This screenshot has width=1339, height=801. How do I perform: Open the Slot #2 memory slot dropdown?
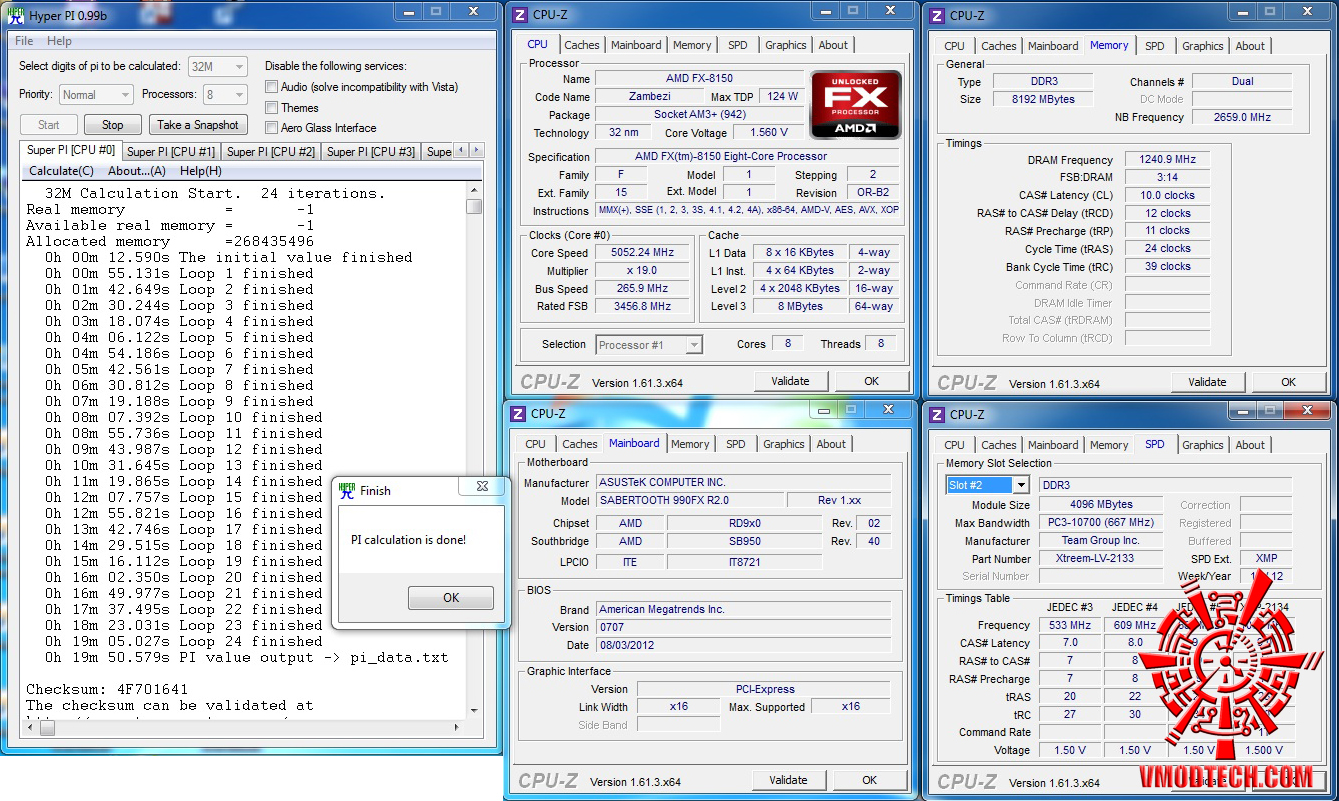coord(988,485)
